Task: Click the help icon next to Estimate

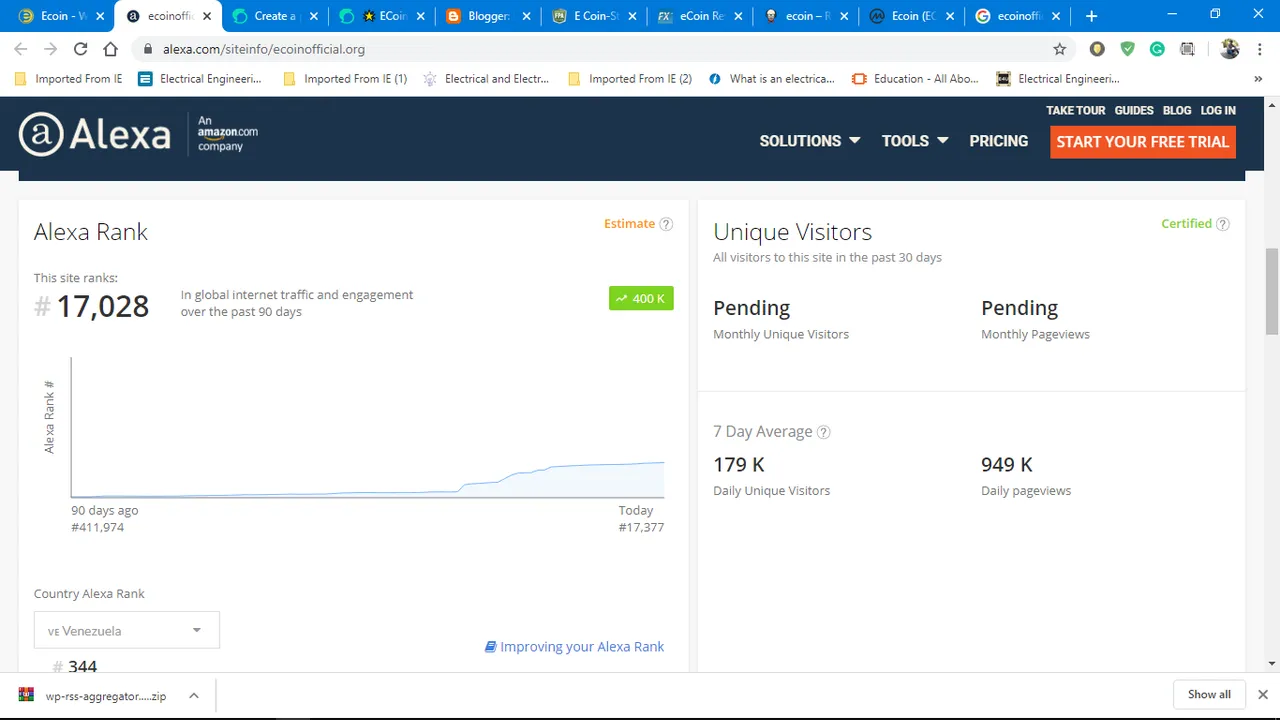Action: pos(666,224)
